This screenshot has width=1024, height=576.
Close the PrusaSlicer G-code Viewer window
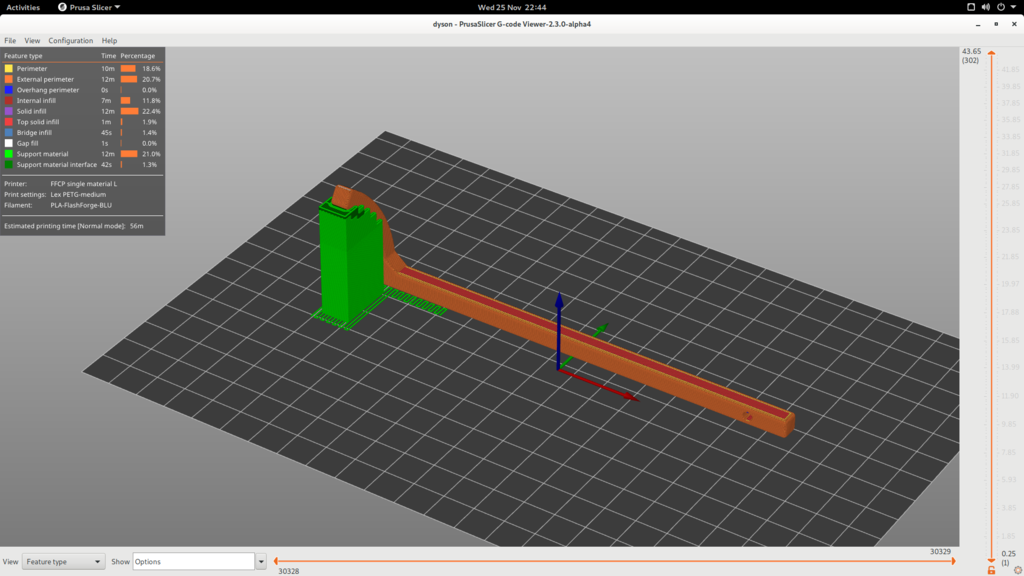1014,24
